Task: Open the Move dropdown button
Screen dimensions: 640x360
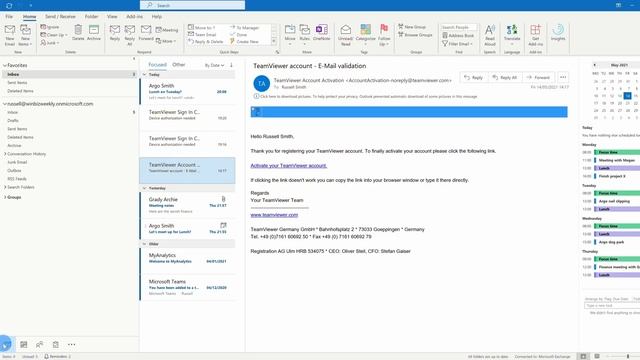Action: click(x=290, y=35)
